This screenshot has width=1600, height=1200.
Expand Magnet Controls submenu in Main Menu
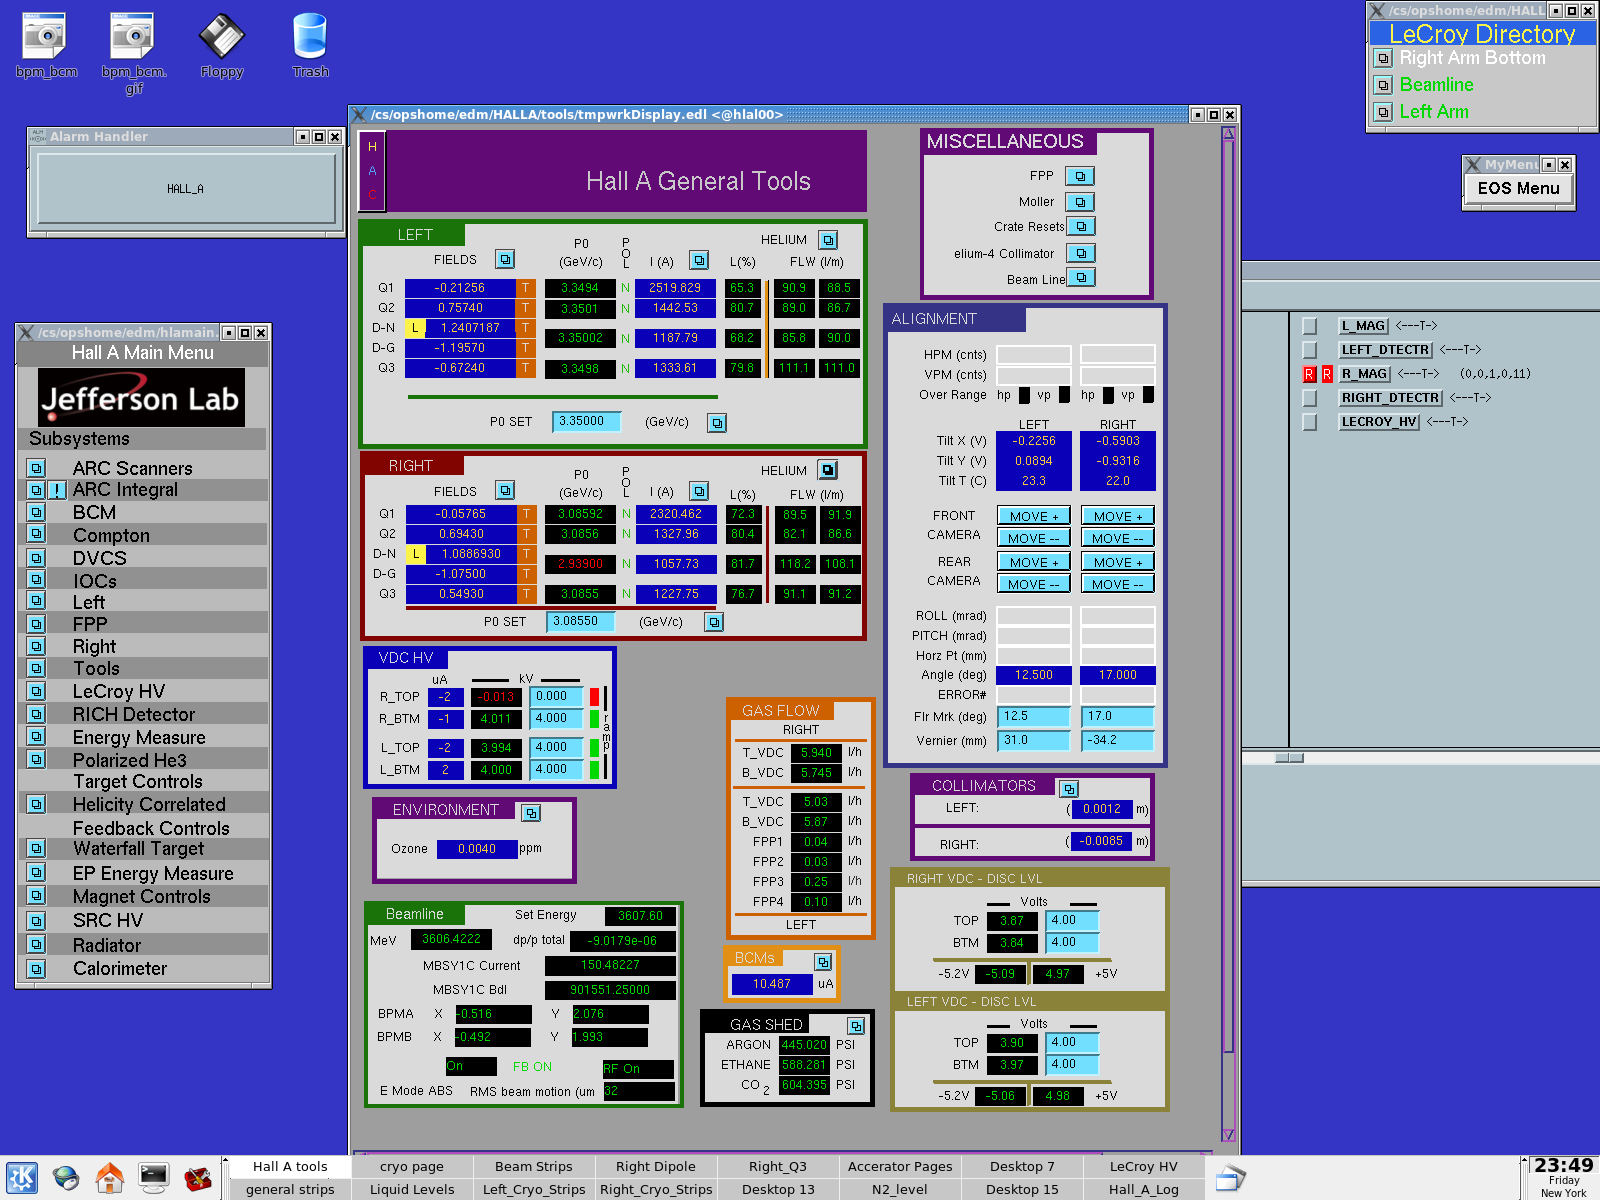[x=36, y=895]
